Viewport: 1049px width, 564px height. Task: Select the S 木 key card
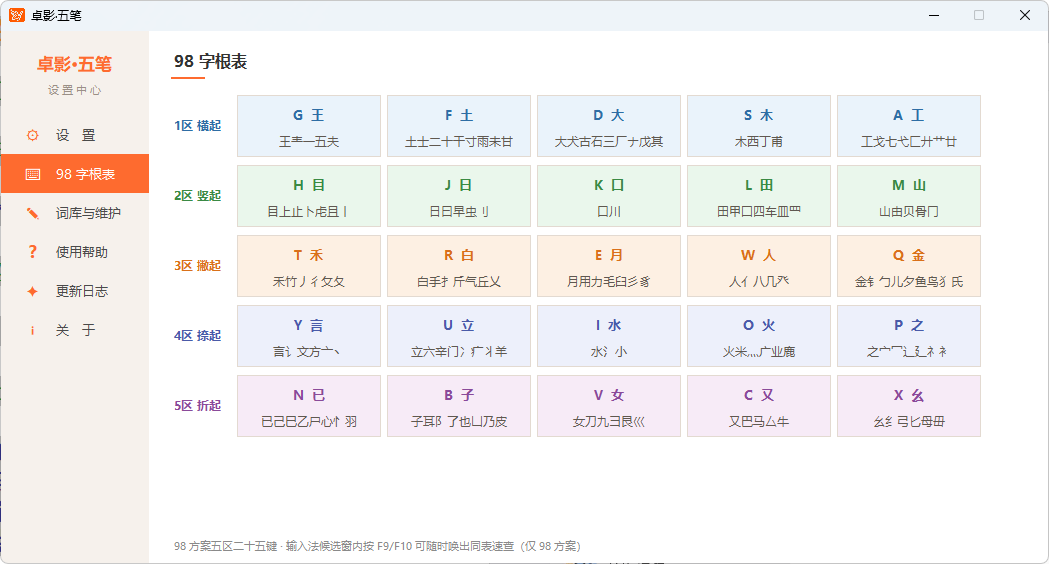point(759,126)
